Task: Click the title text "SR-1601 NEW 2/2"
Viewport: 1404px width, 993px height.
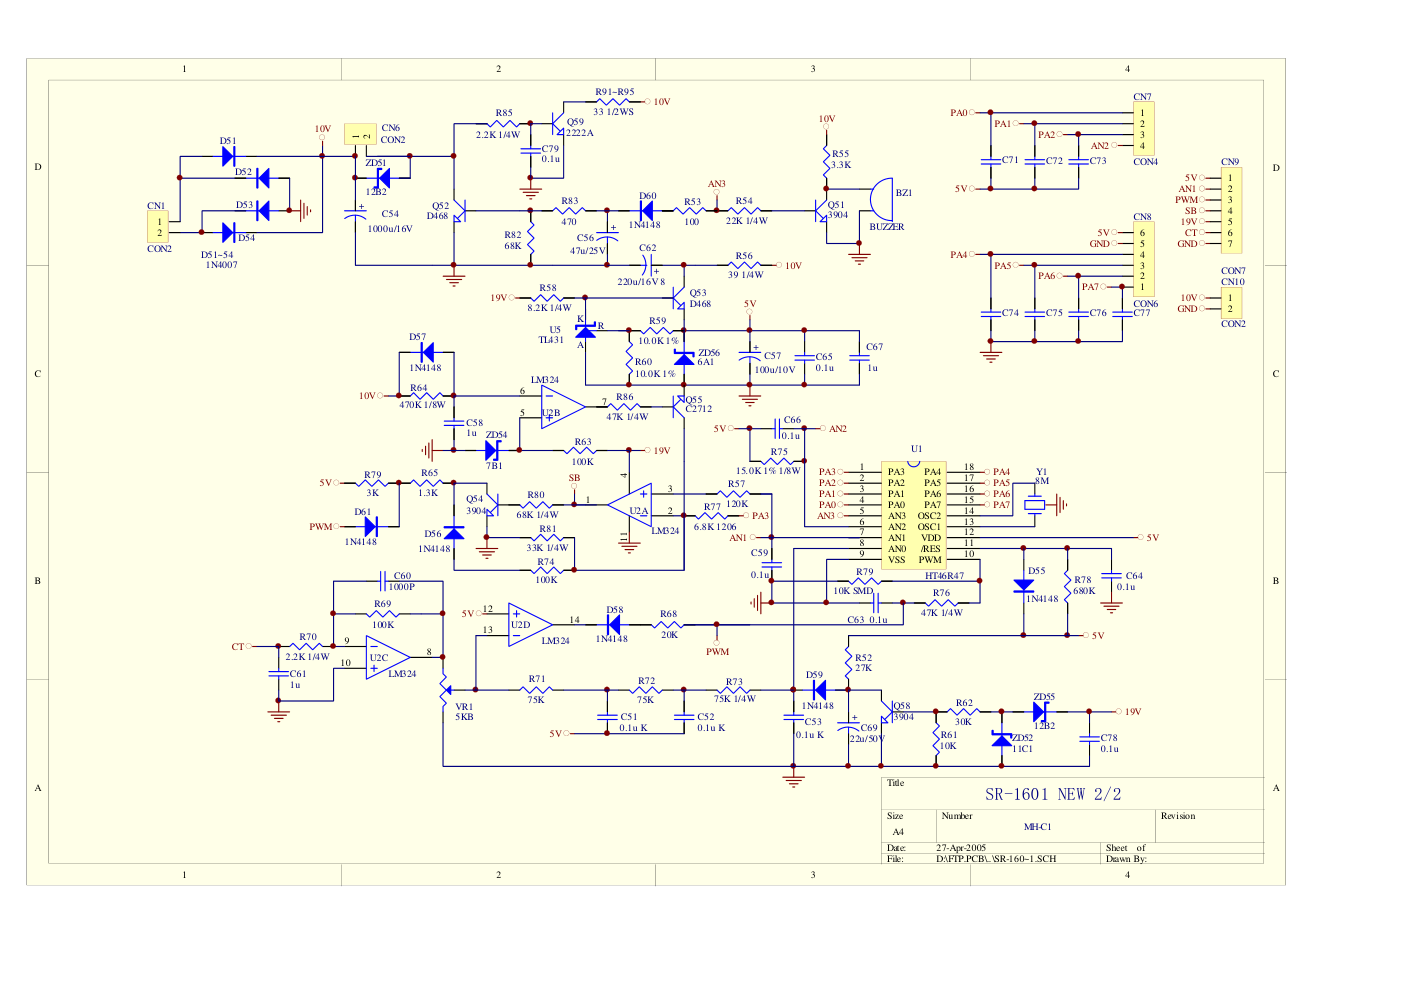Action: 1053,794
